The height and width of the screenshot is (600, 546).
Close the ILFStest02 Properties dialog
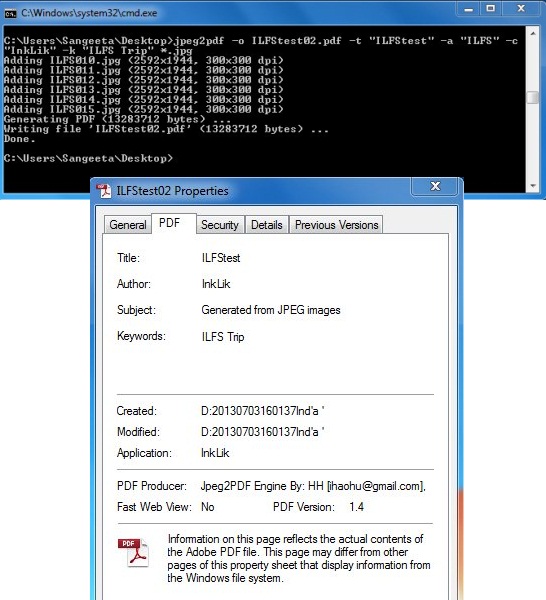tap(435, 186)
